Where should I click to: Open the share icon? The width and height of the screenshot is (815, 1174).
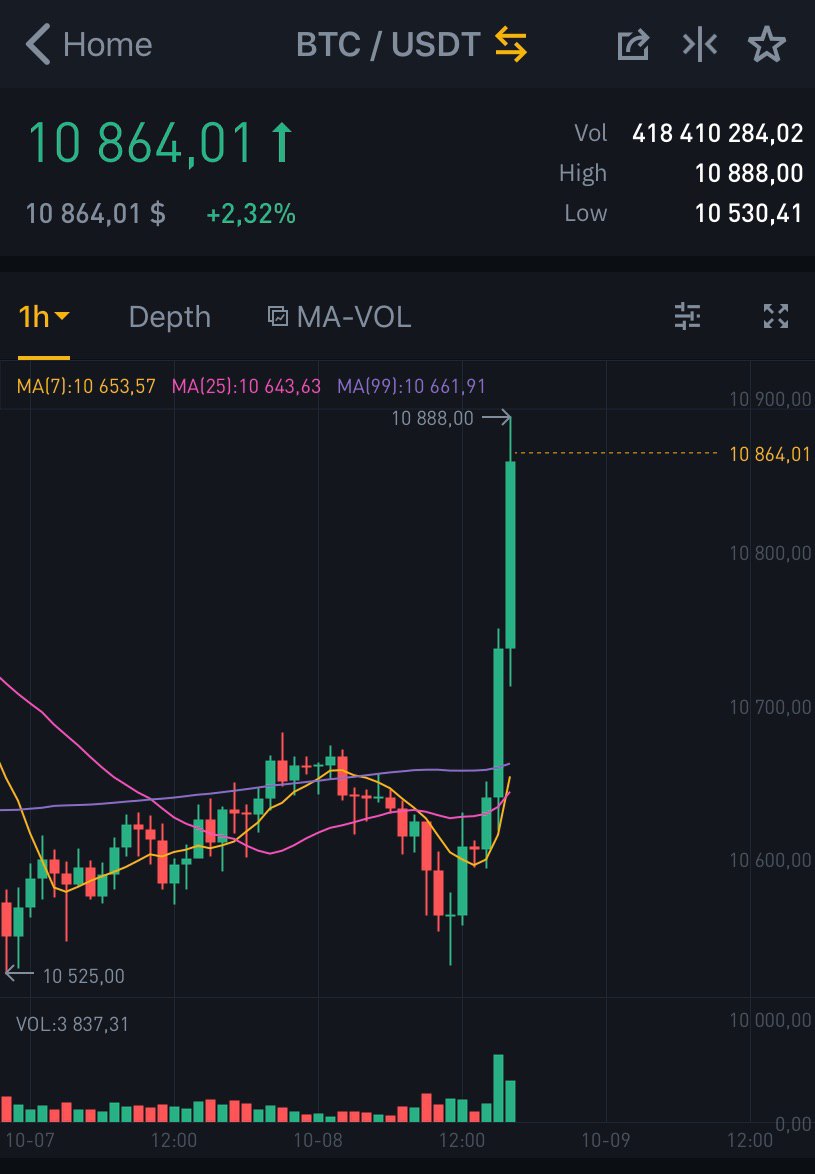pos(633,45)
